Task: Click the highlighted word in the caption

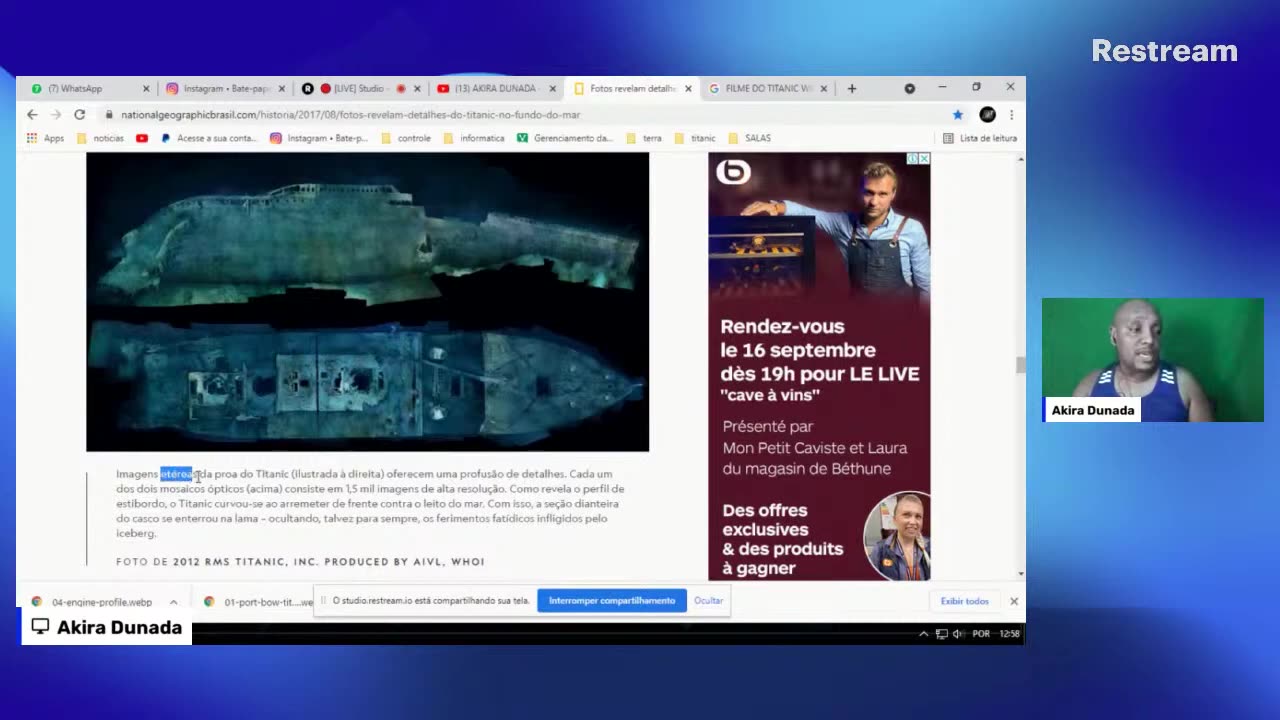Action: click(x=176, y=474)
